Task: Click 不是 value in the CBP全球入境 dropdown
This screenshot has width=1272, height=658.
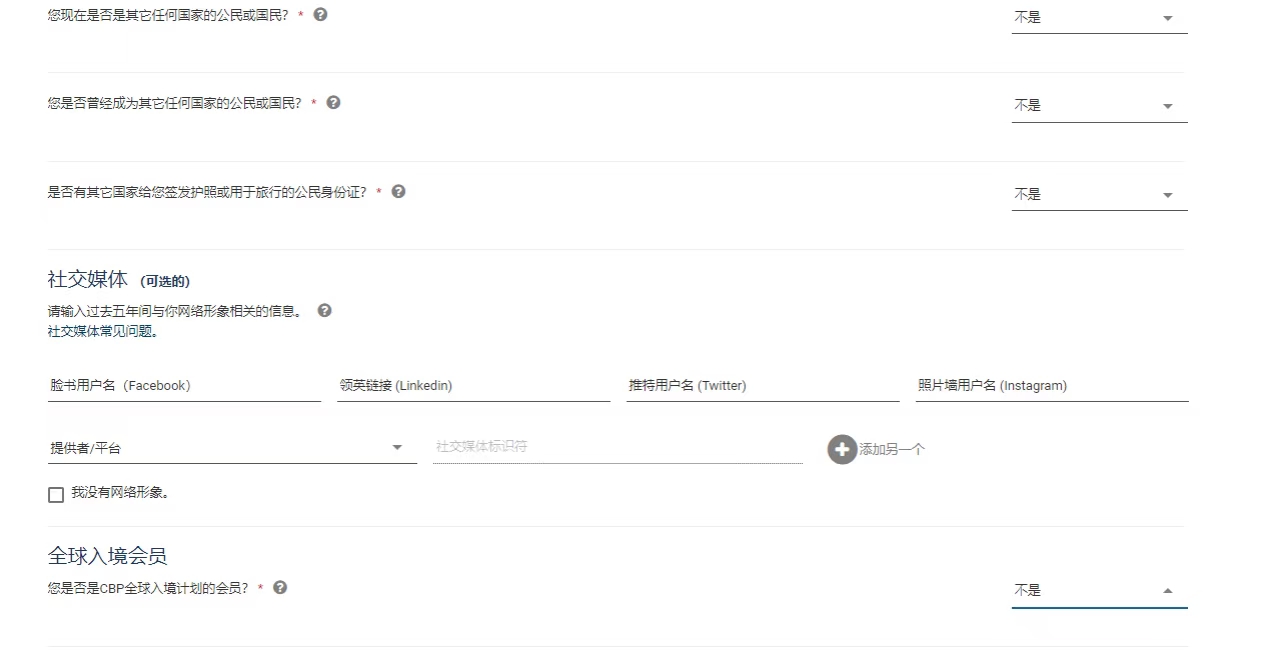Action: click(x=1028, y=590)
